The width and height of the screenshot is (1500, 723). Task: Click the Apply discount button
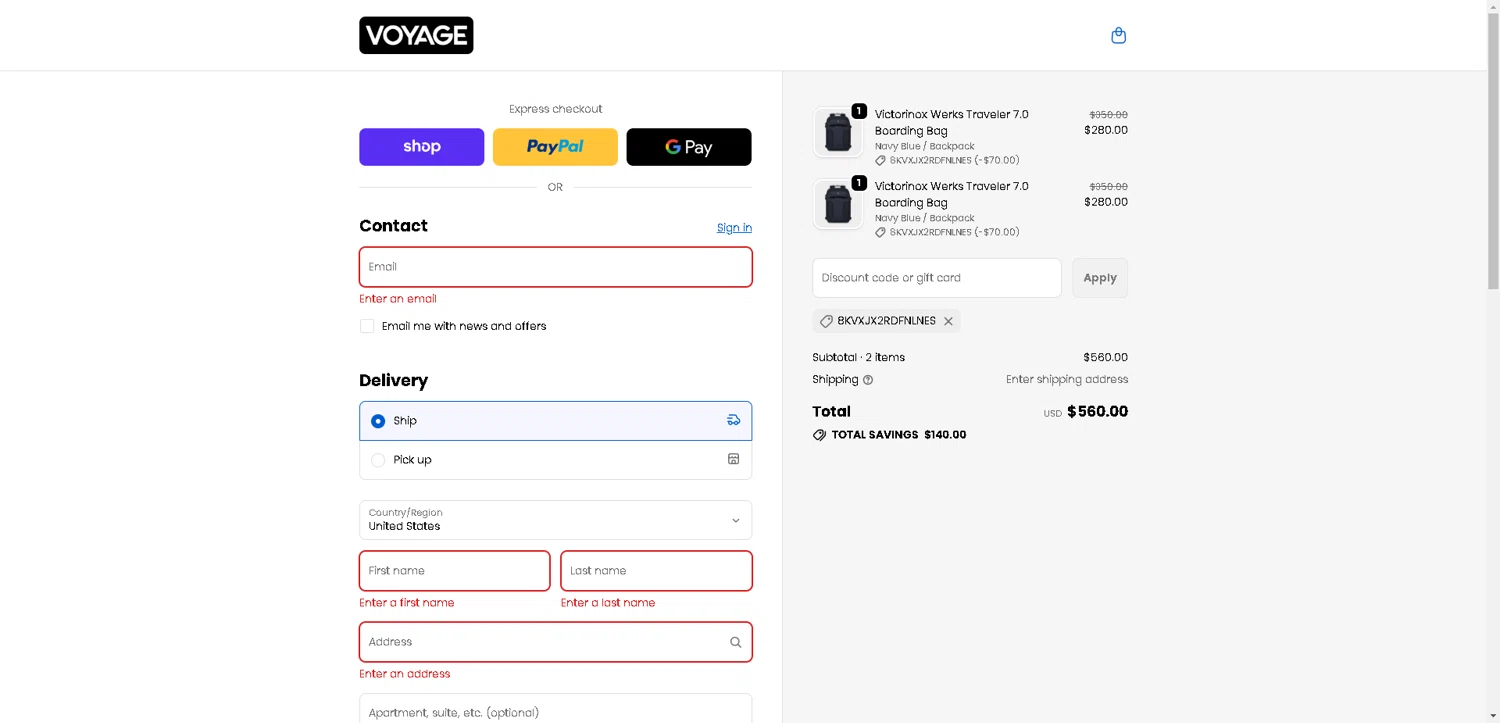(1100, 278)
